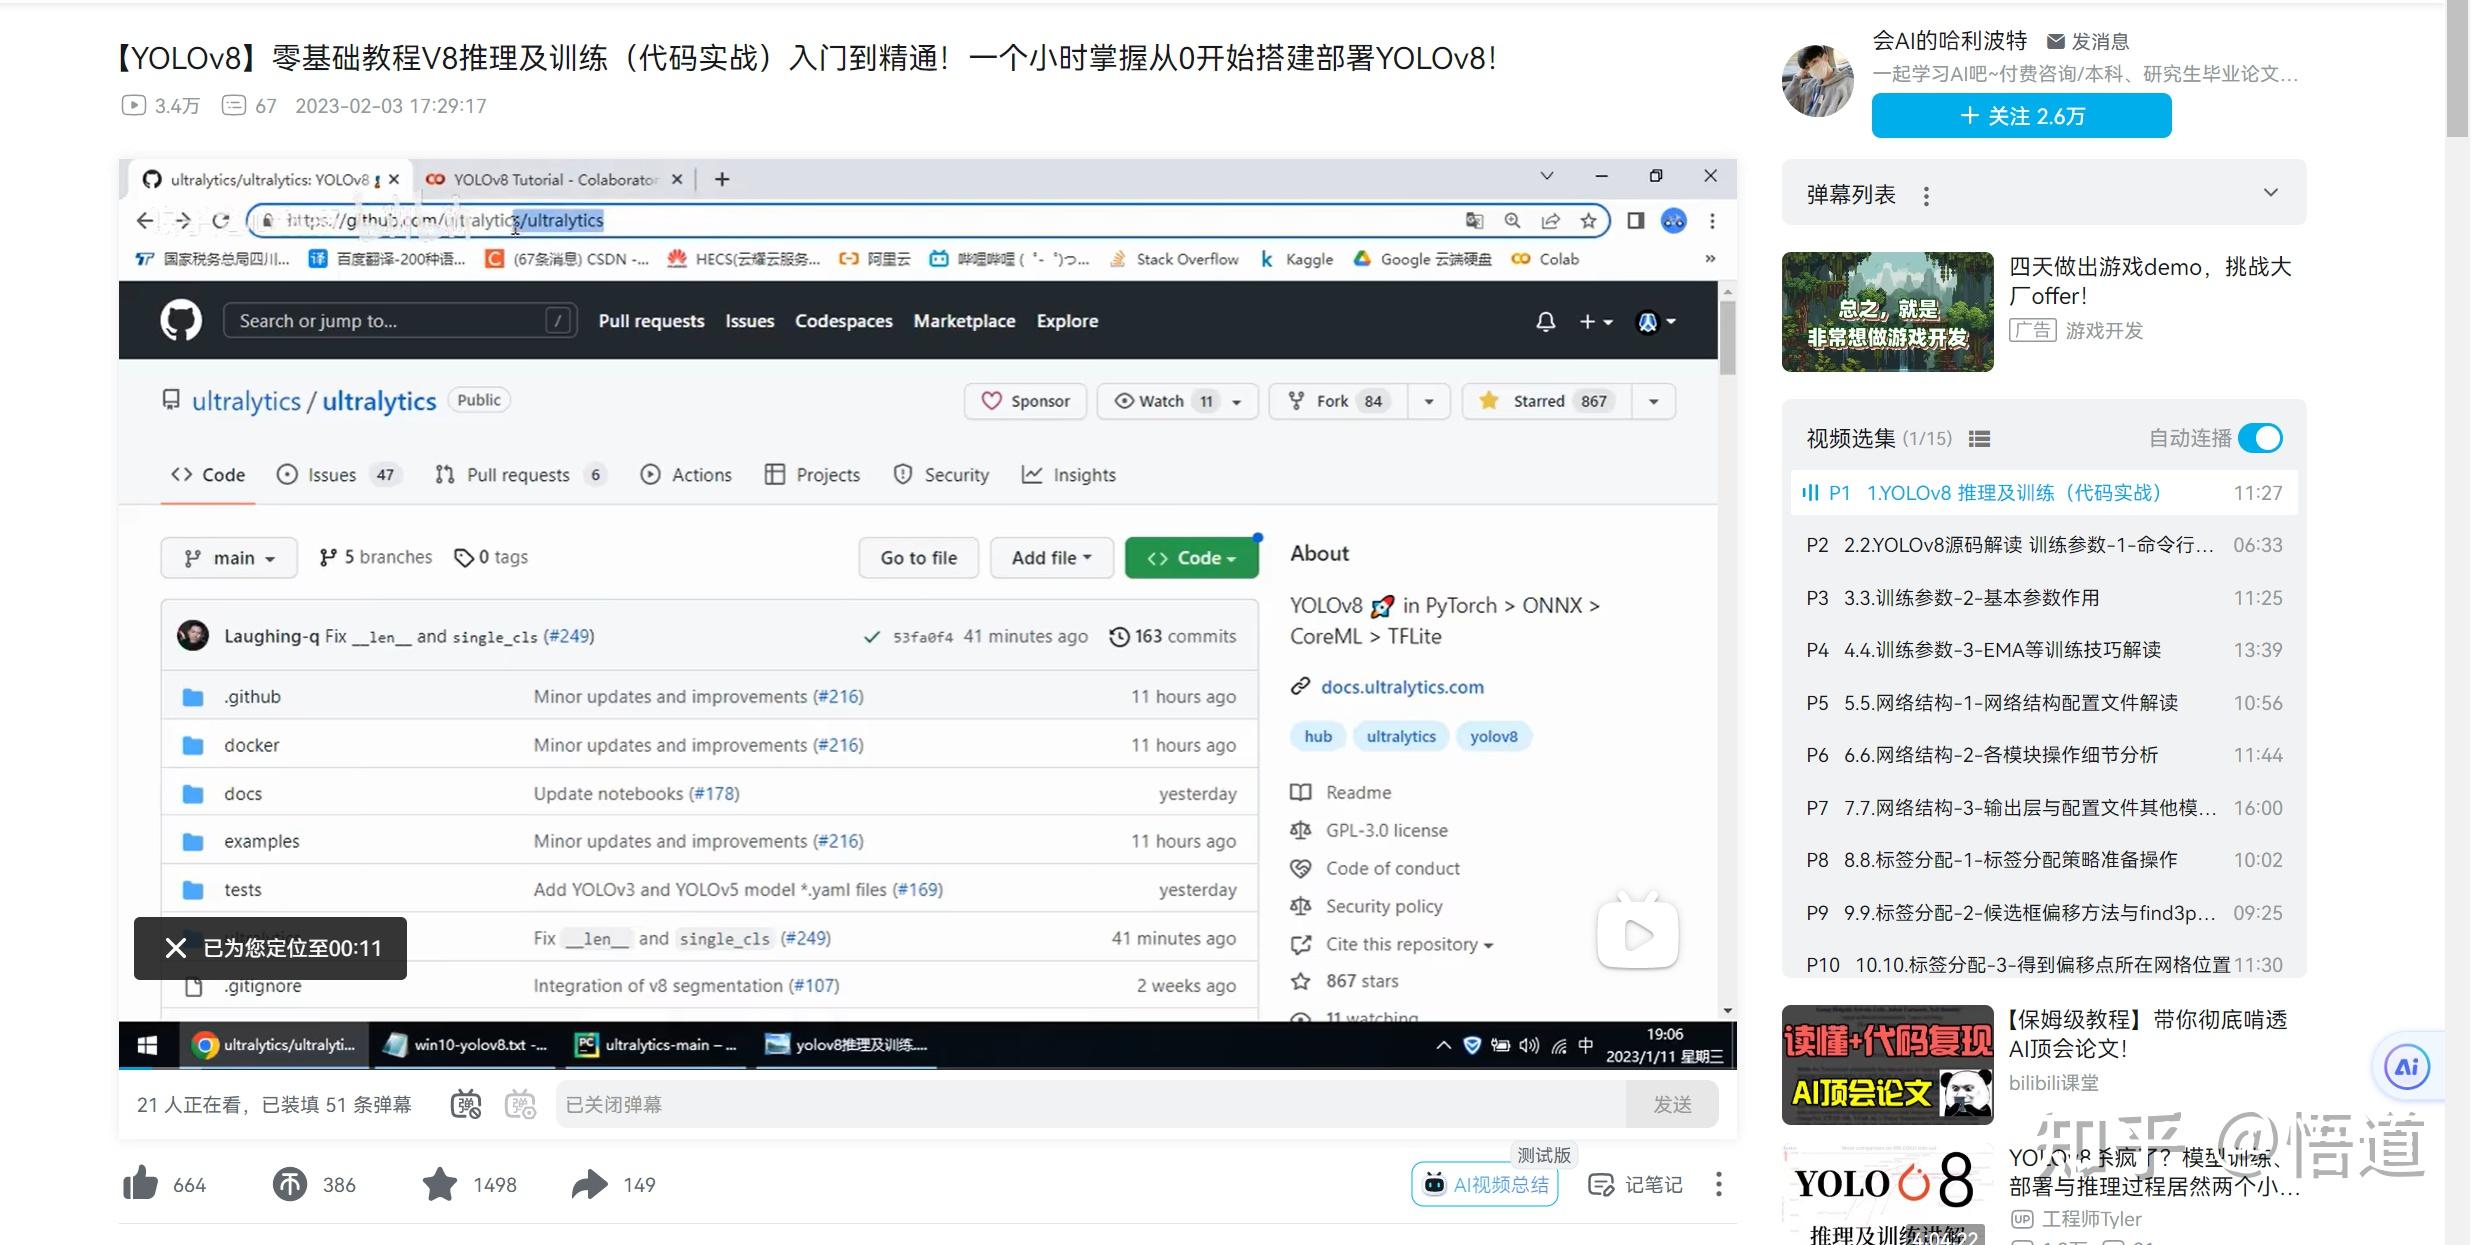
Task: Open the 弹幕列表 three-dot menu
Action: coord(1926,196)
